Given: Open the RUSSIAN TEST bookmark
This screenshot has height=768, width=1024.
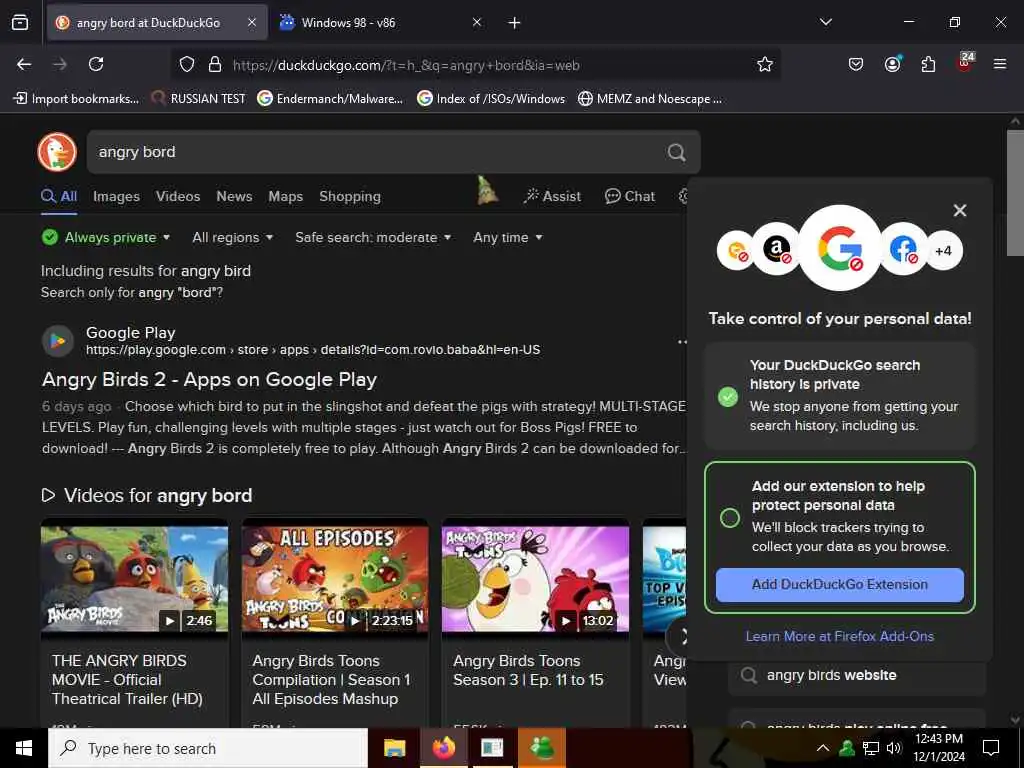Looking at the screenshot, I should pos(199,99).
